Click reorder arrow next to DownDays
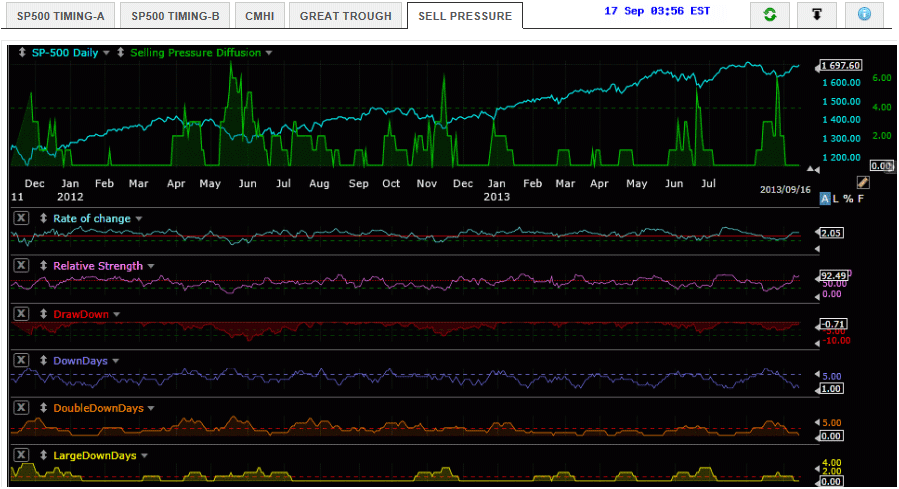 43,361
